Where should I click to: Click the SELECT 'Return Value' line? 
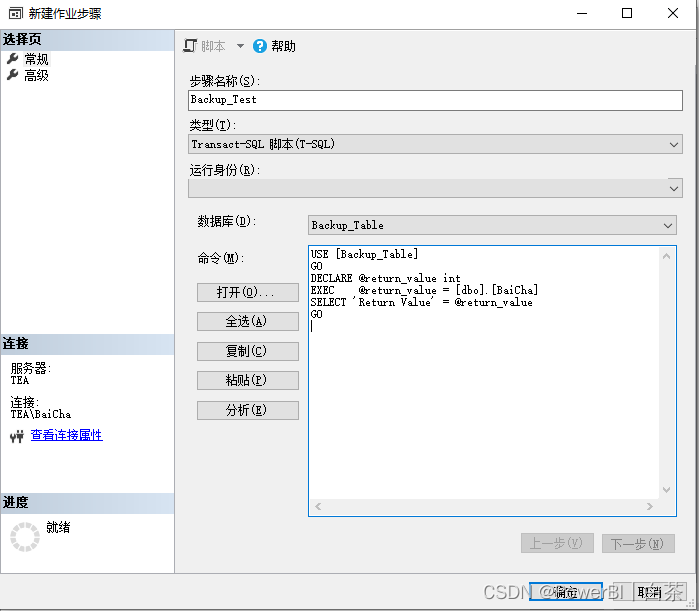pyautogui.click(x=422, y=302)
